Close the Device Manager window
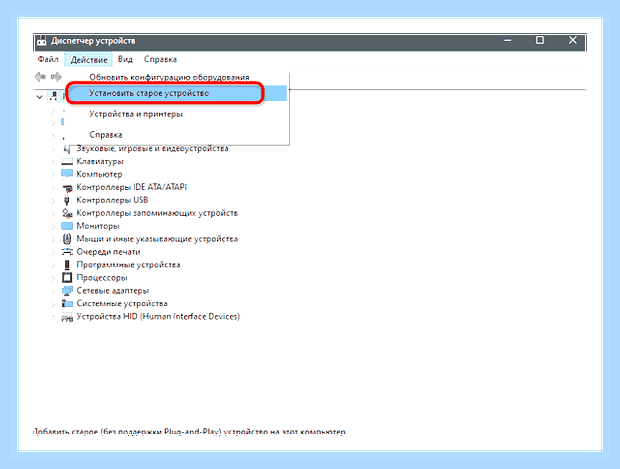 (x=573, y=40)
